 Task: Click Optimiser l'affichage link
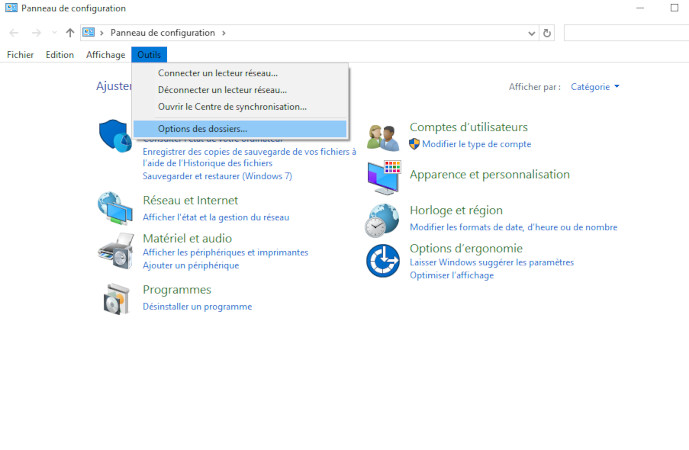[x=452, y=276]
